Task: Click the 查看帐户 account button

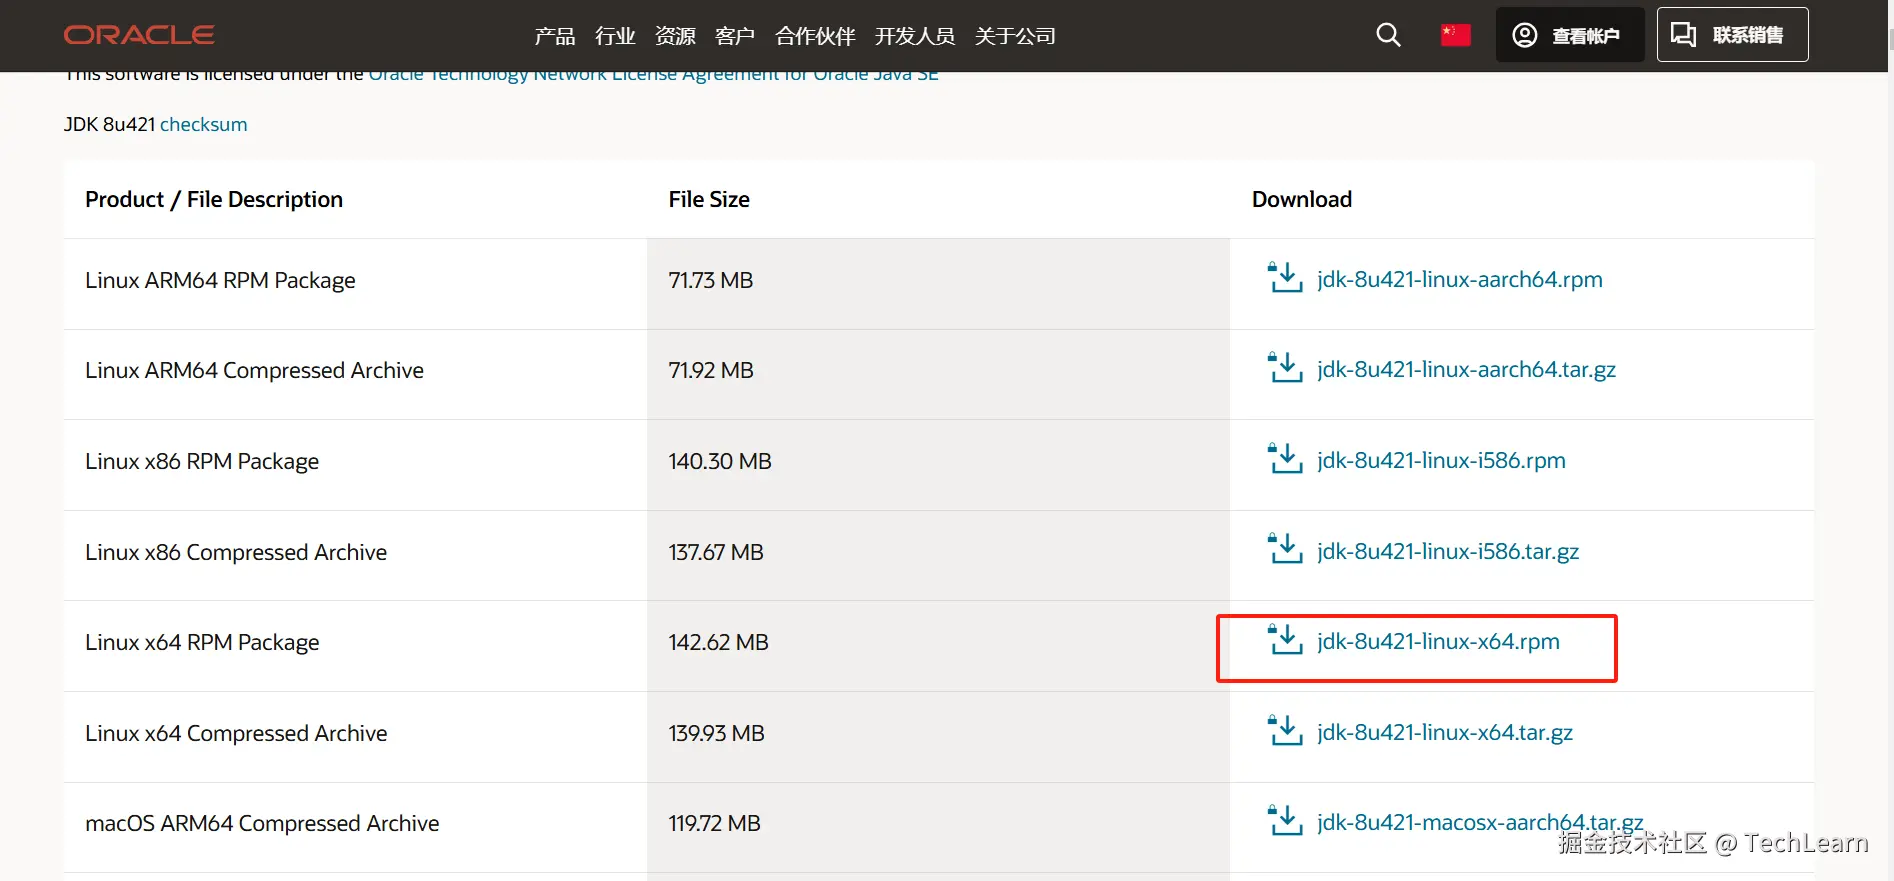Action: pos(1569,35)
